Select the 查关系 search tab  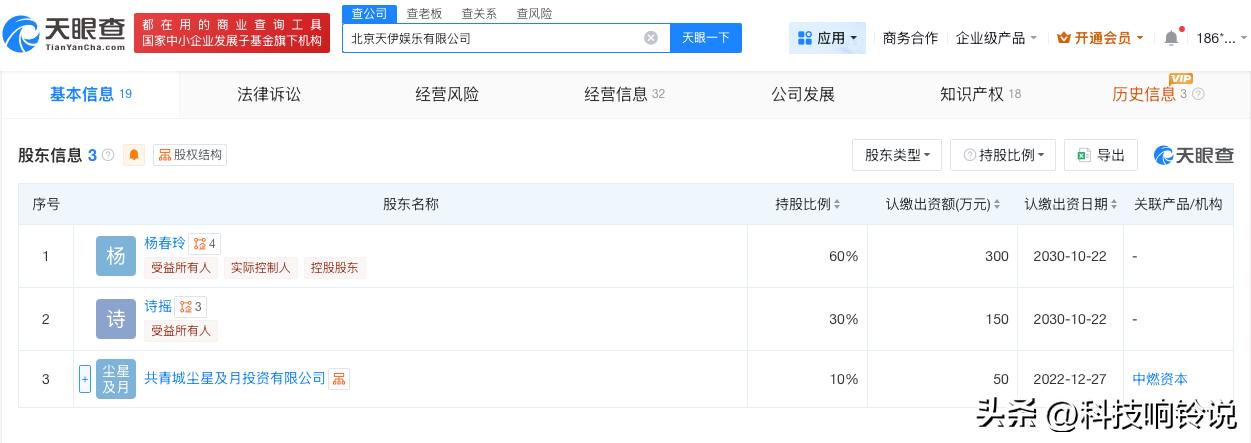479,14
